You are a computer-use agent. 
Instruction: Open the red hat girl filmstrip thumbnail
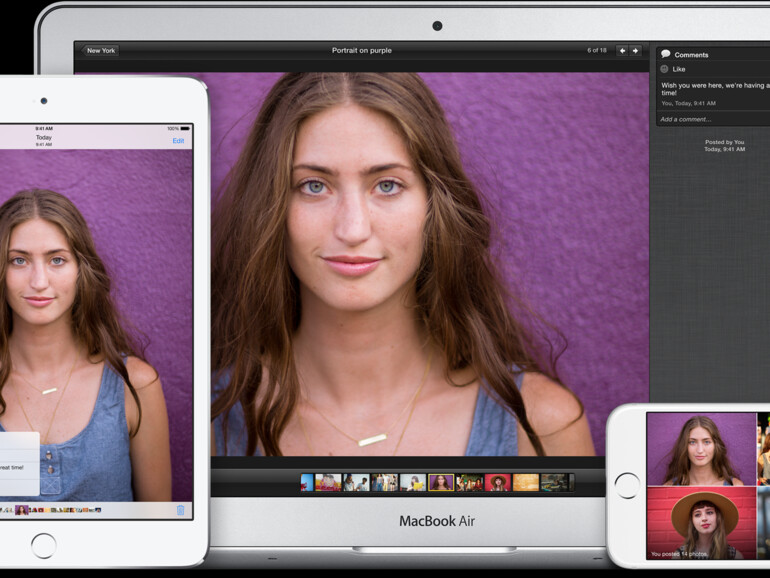tap(497, 482)
